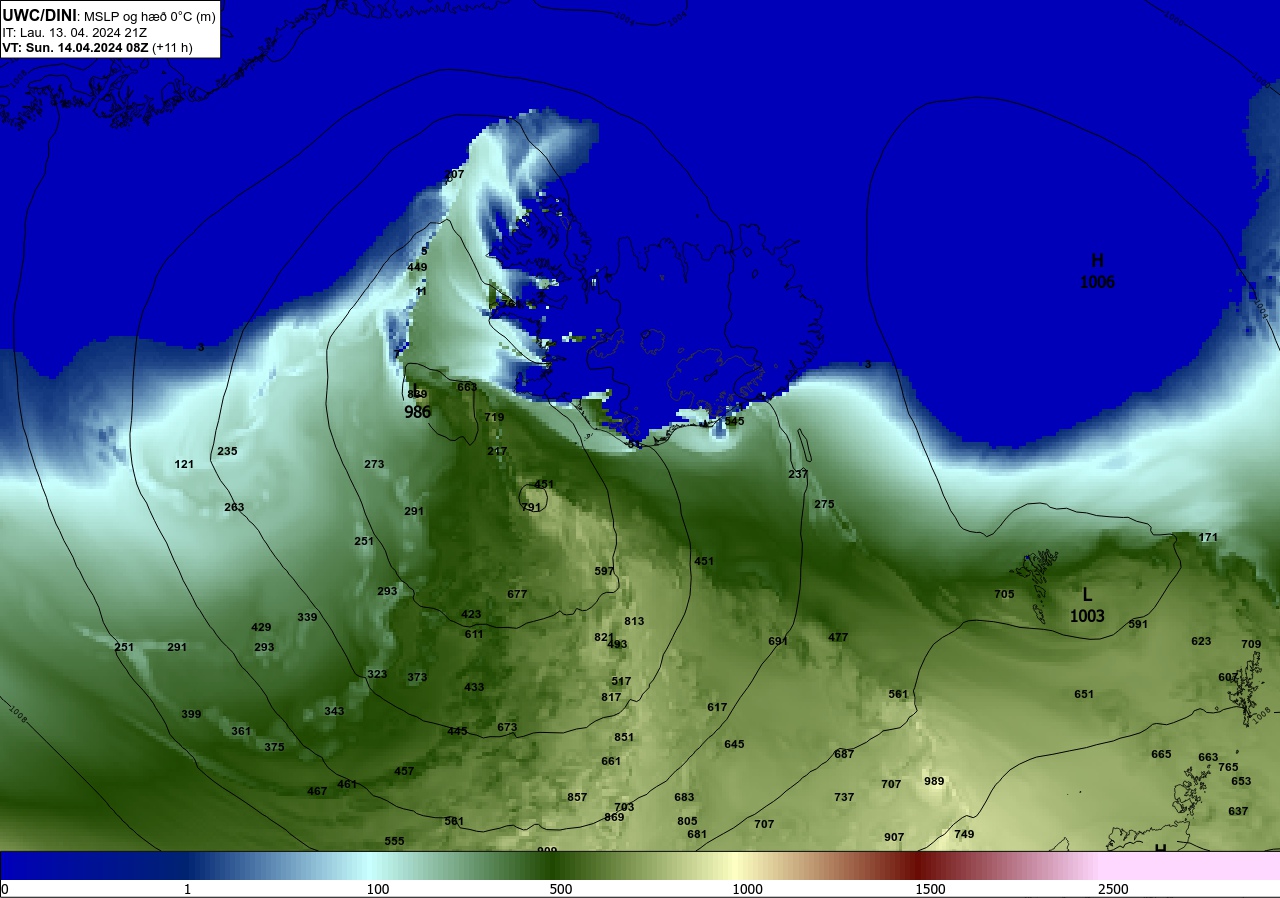Click the height value '263'
The height and width of the screenshot is (898, 1280).
(x=234, y=507)
